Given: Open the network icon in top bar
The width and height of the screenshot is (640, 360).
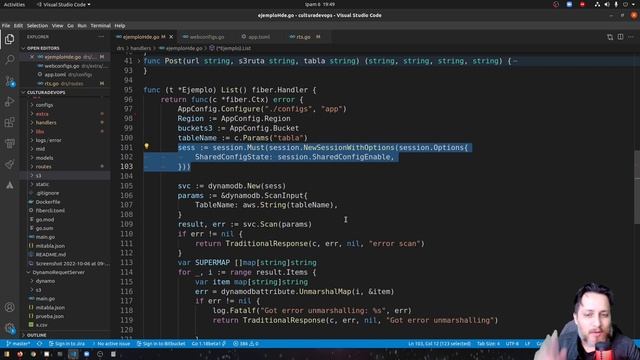Looking at the screenshot, I should [597, 4].
